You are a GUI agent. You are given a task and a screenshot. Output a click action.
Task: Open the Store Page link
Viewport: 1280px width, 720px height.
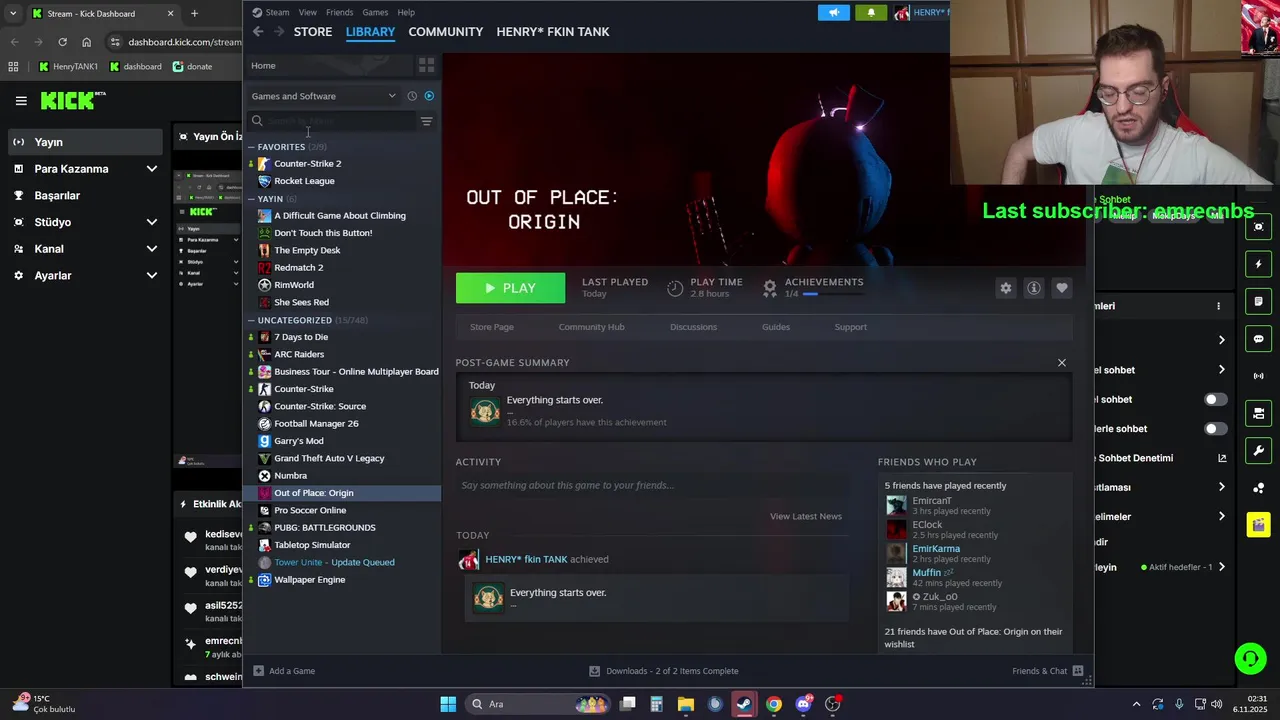(x=492, y=327)
